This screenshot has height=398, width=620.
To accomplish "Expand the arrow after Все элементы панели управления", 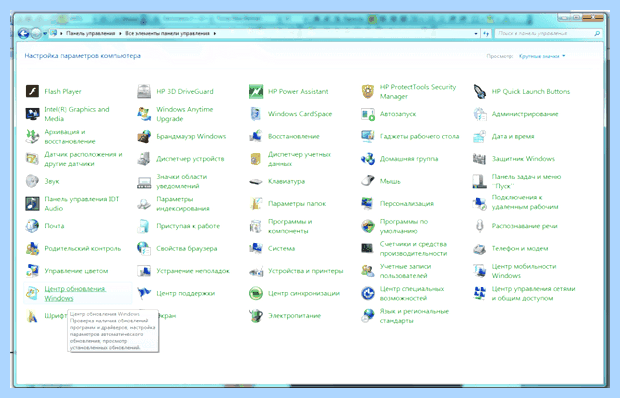I will tap(215, 34).
